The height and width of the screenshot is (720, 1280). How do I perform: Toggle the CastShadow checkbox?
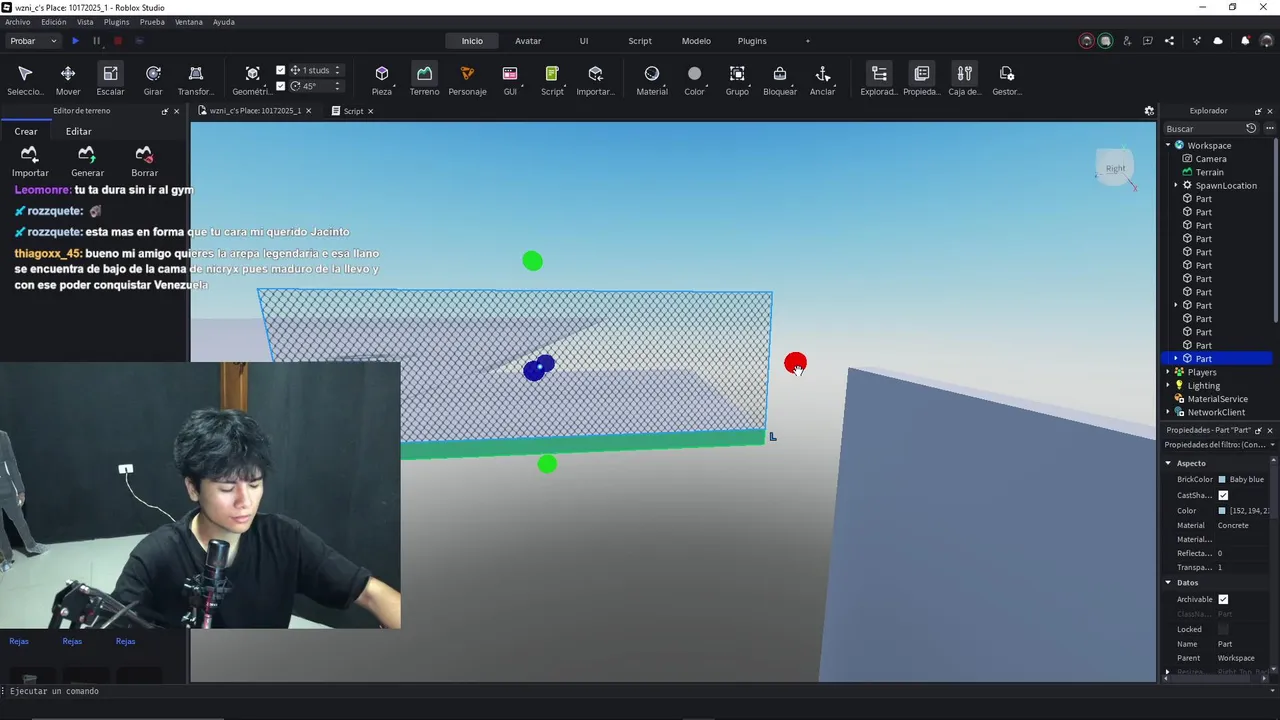pyautogui.click(x=1223, y=495)
